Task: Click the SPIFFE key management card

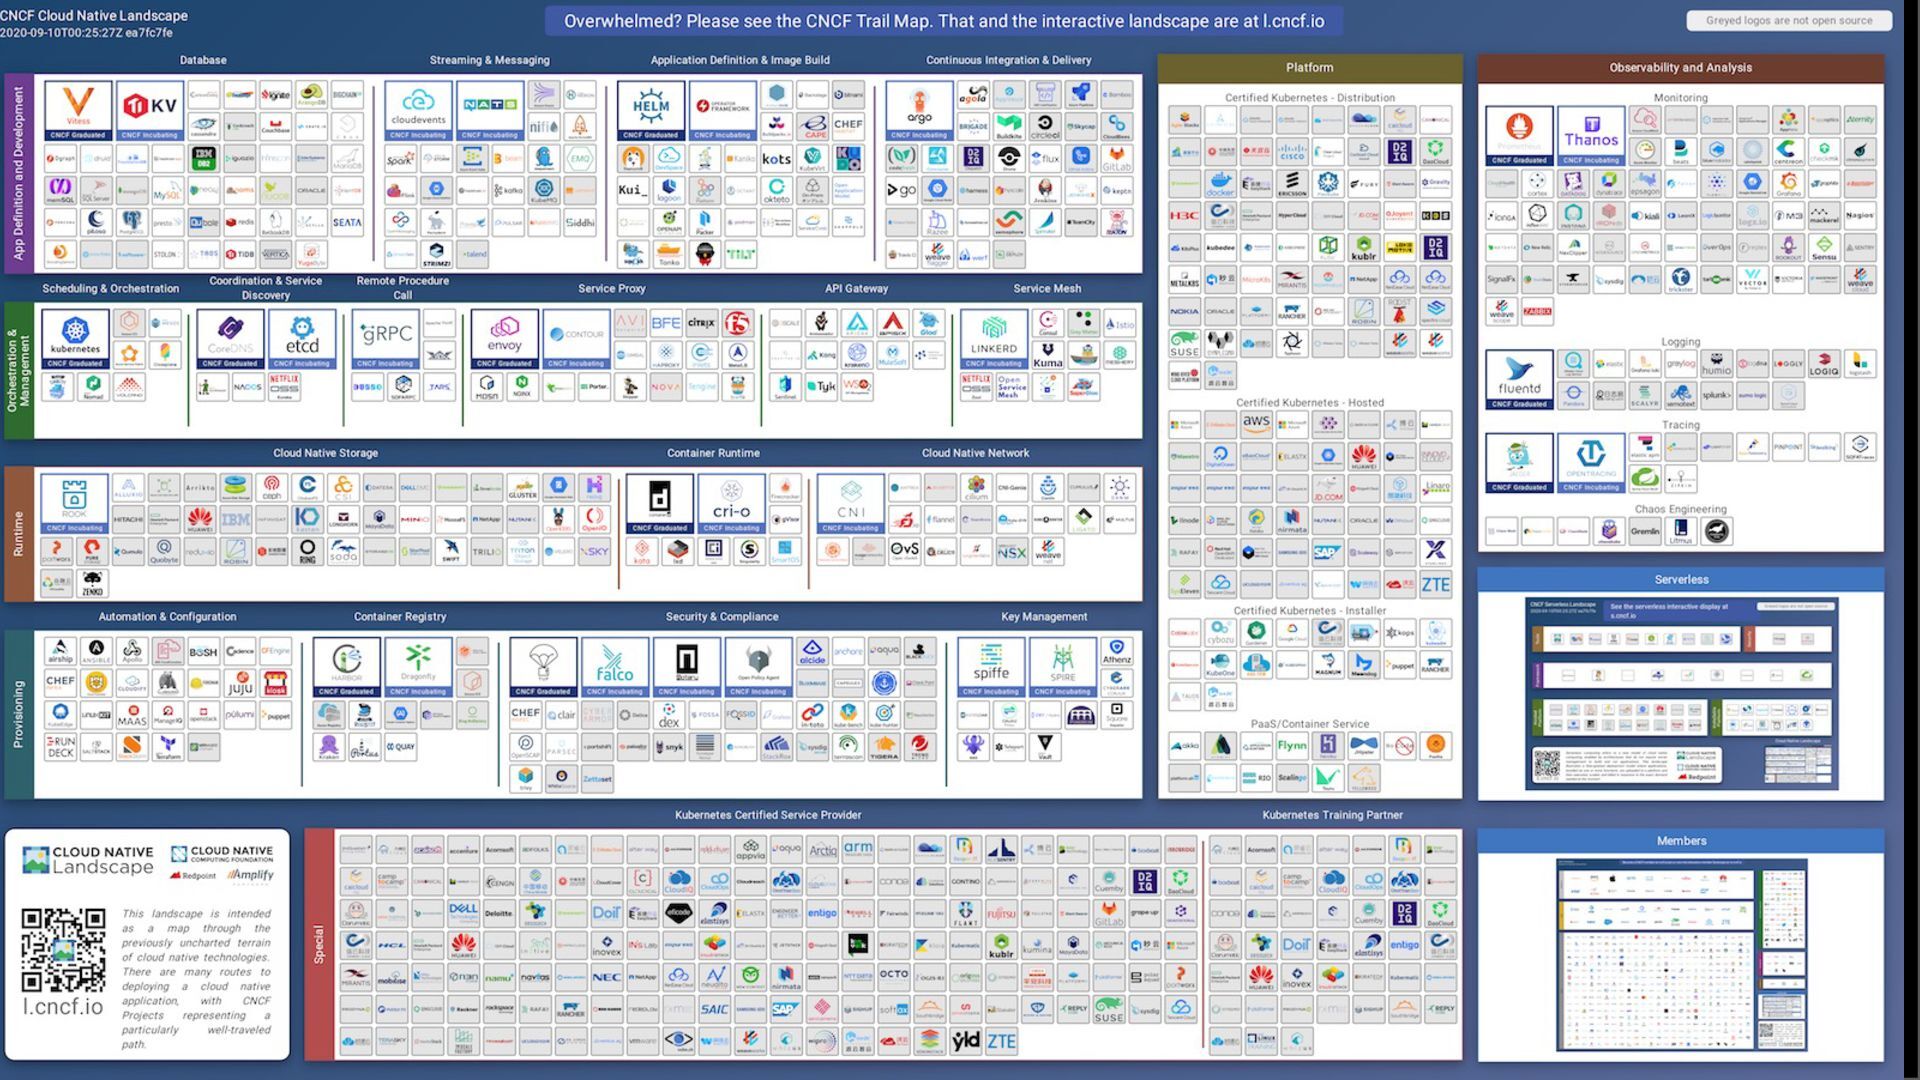Action: [991, 667]
